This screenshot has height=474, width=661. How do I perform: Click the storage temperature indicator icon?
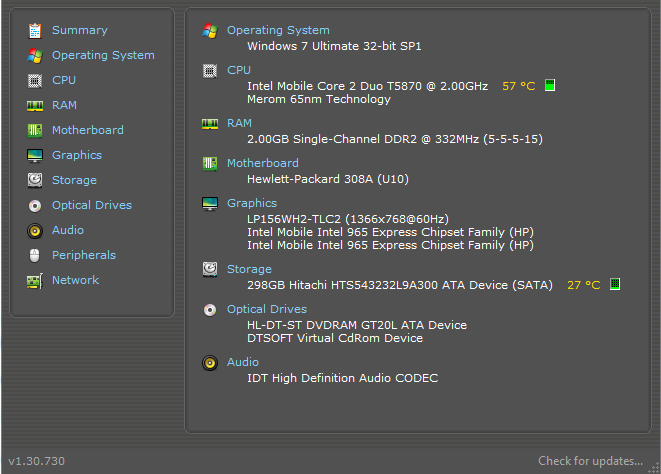[615, 284]
